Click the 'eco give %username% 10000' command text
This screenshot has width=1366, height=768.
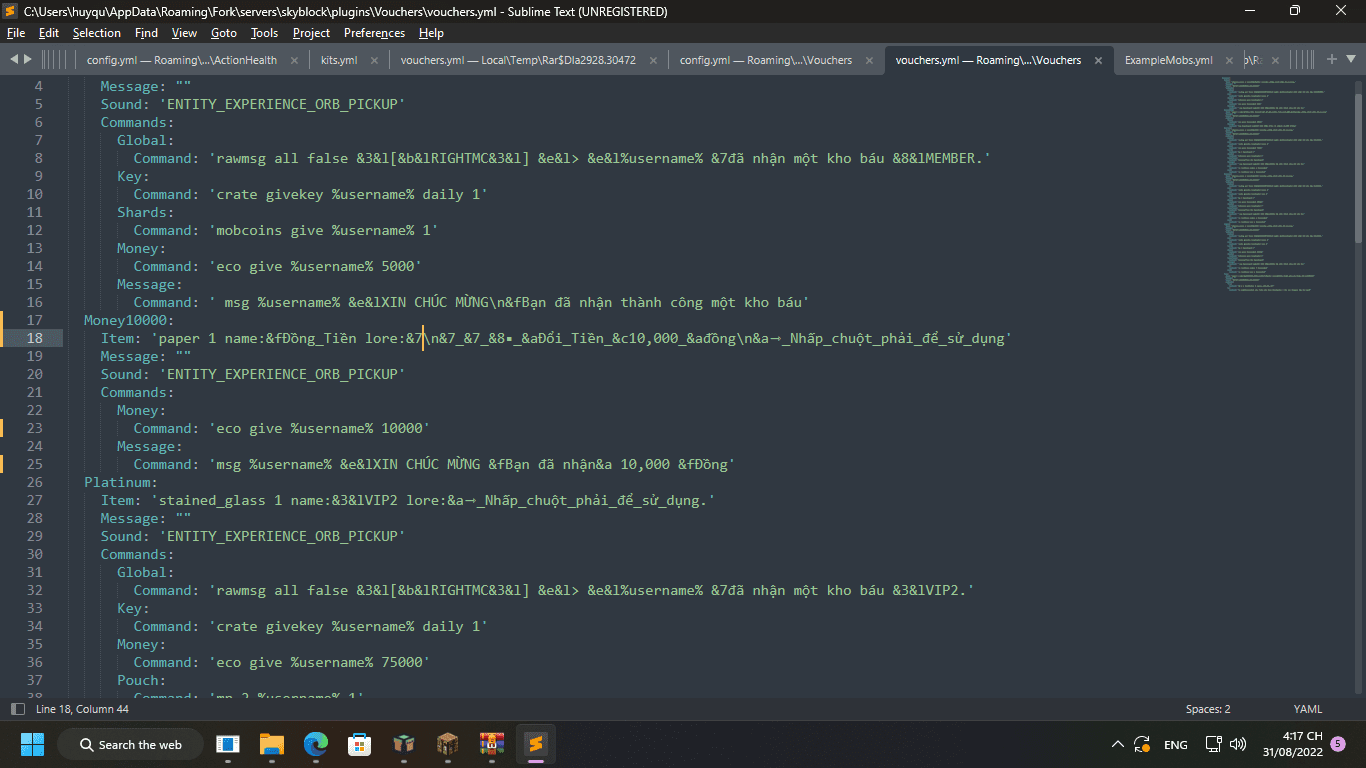319,428
